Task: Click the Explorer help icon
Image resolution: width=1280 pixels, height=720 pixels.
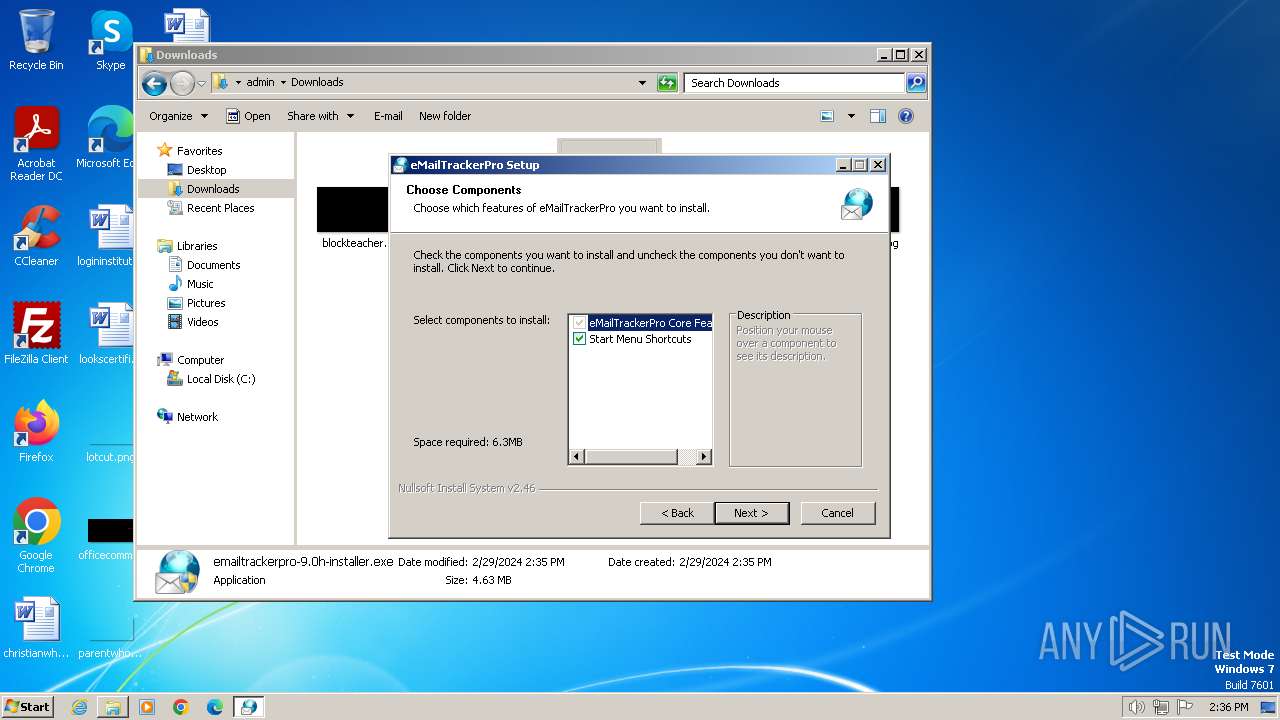Action: pyautogui.click(x=906, y=116)
